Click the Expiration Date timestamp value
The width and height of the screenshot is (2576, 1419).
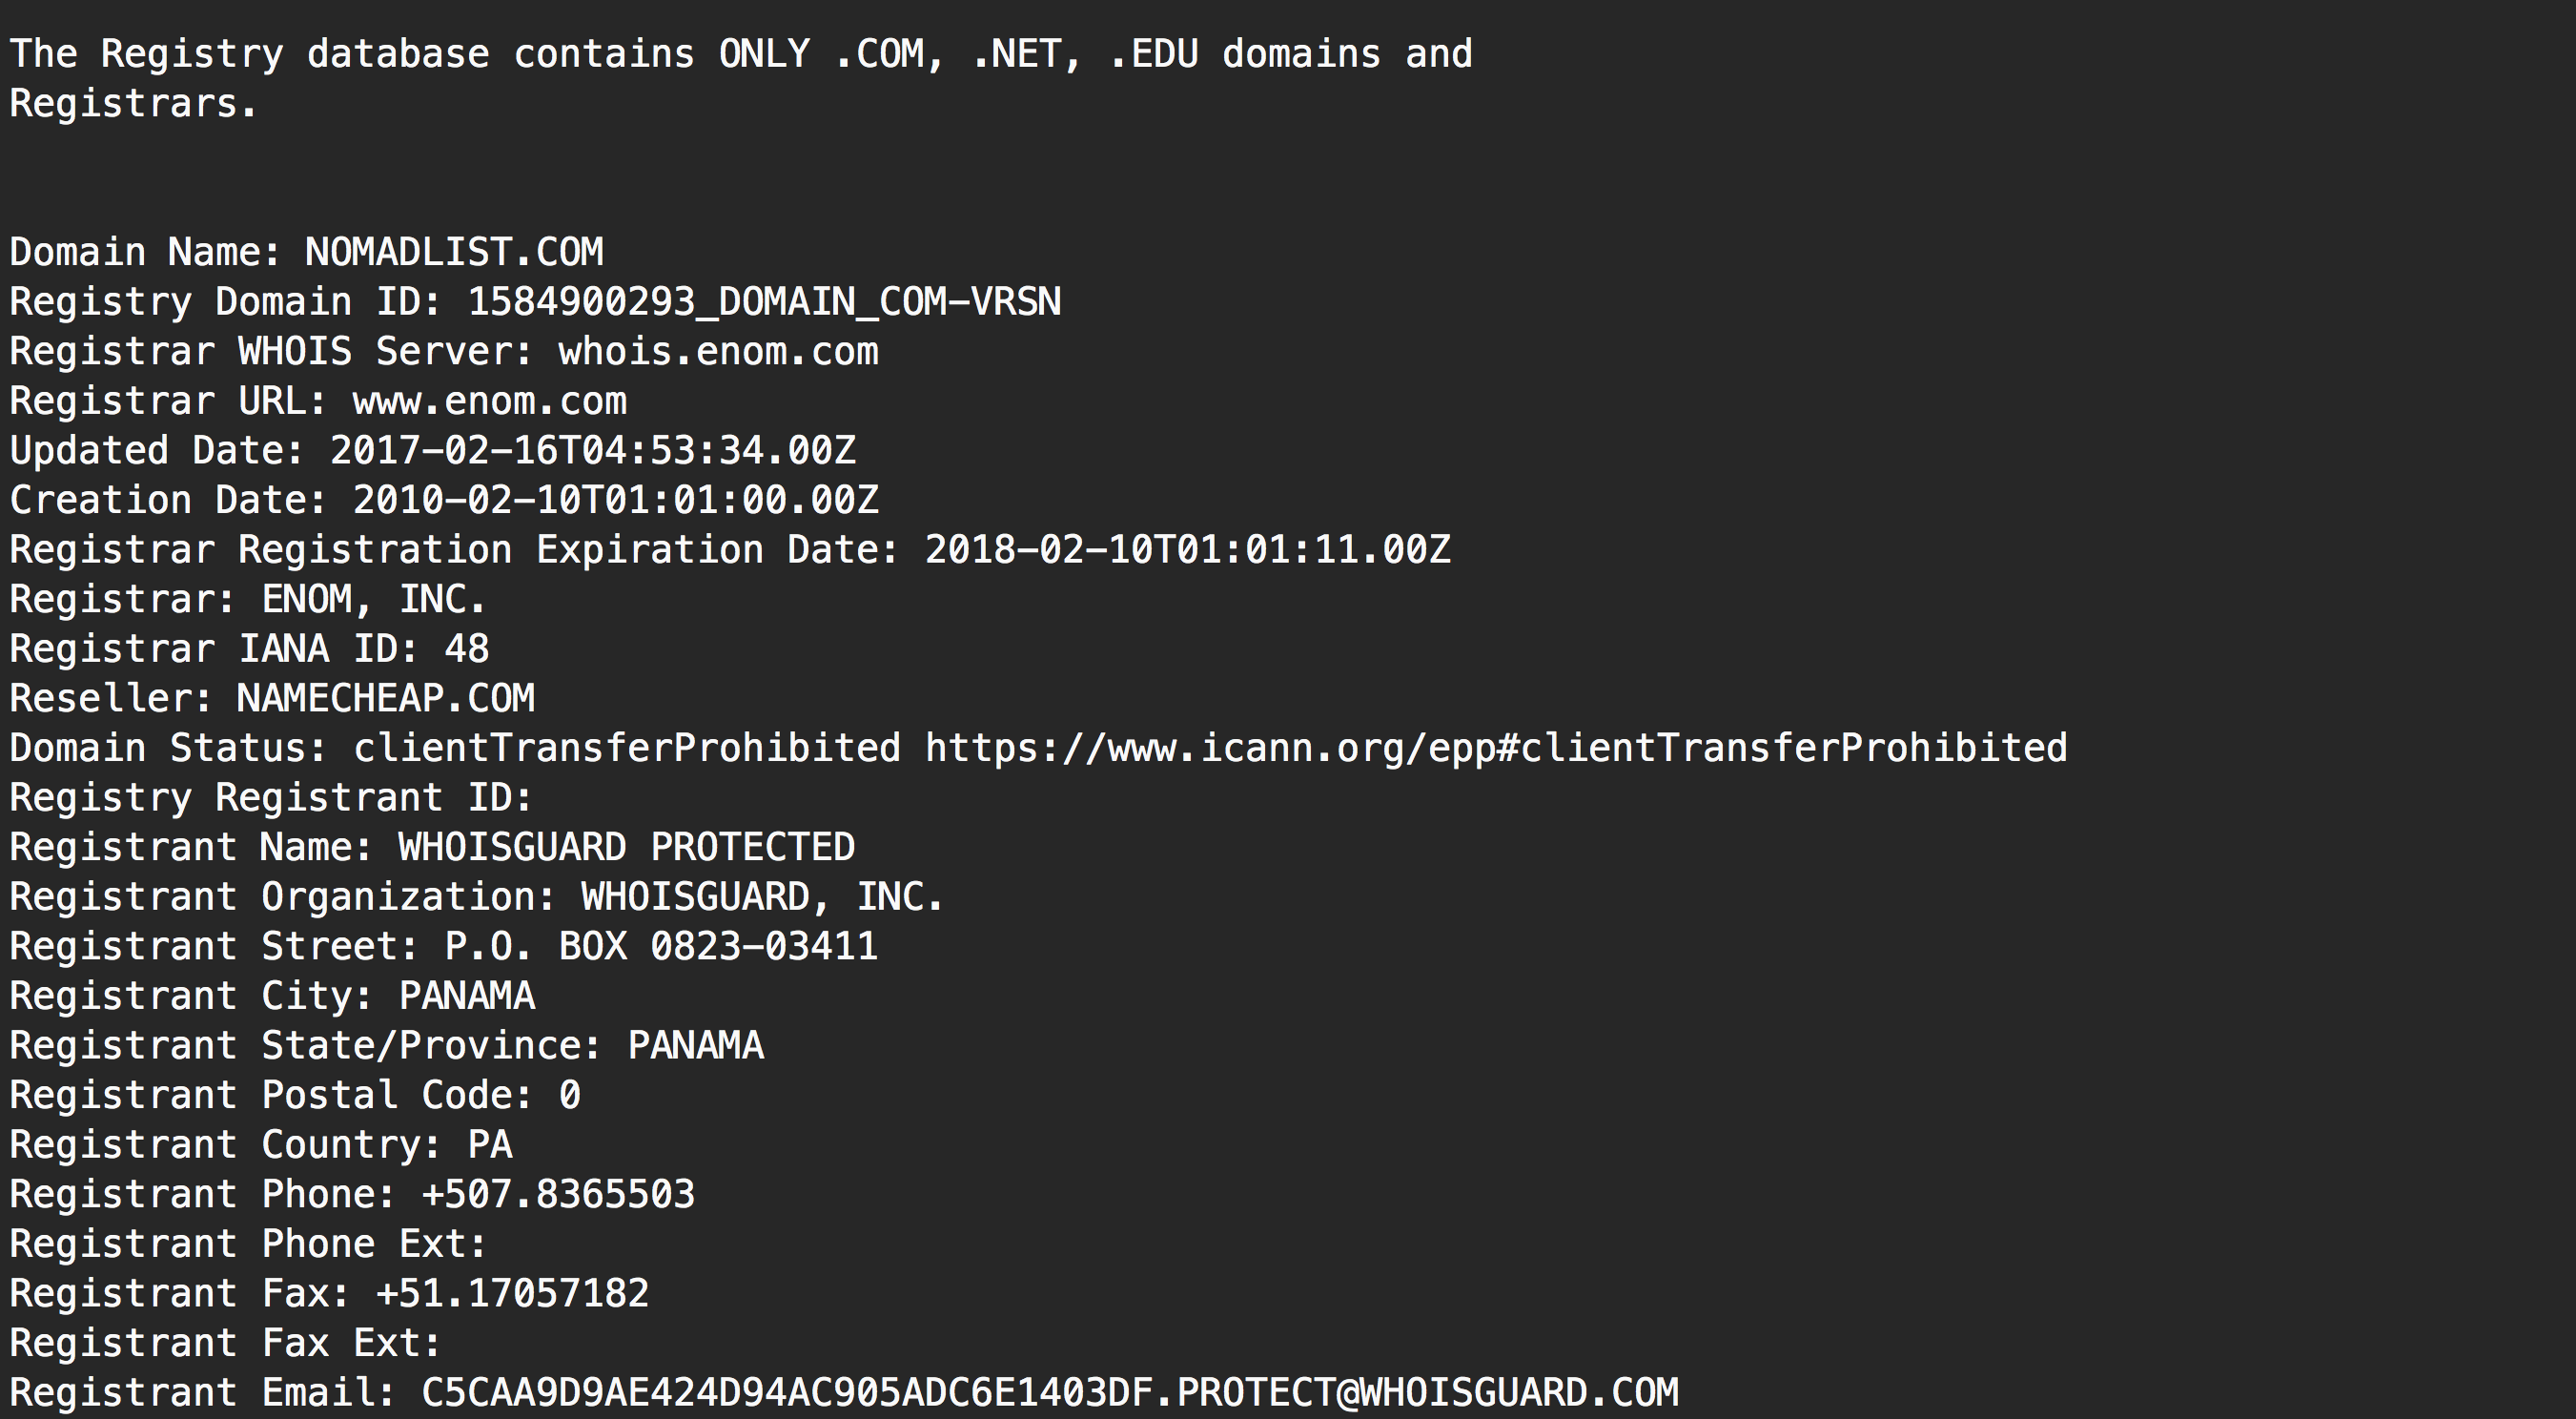click(1188, 549)
